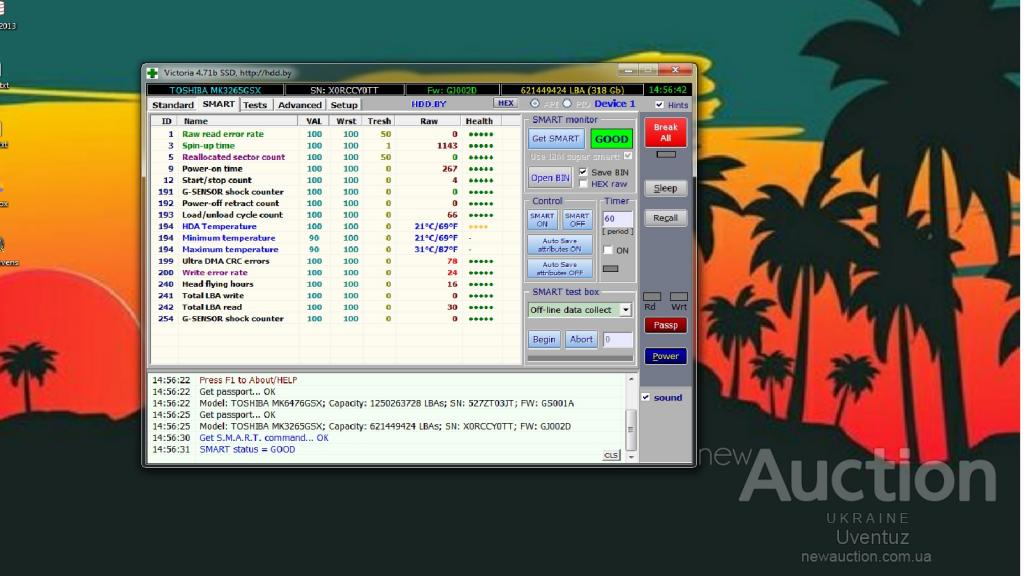Open the Advanced tab

click(x=300, y=105)
